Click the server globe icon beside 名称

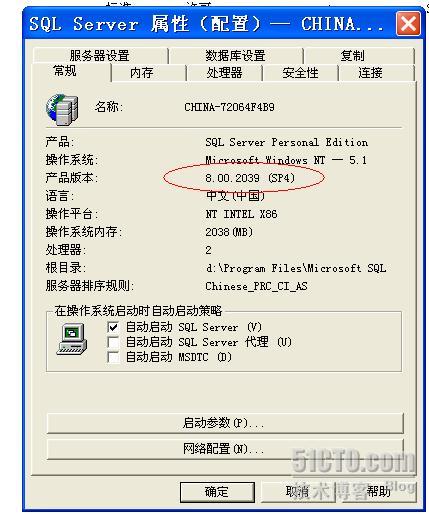click(62, 109)
